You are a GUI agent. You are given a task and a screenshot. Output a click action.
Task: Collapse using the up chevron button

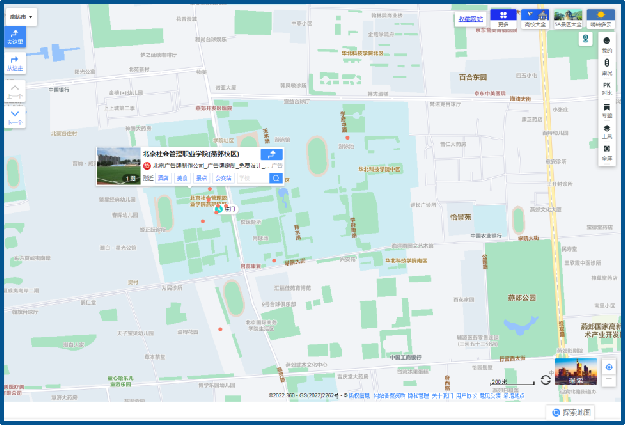tap(15, 90)
